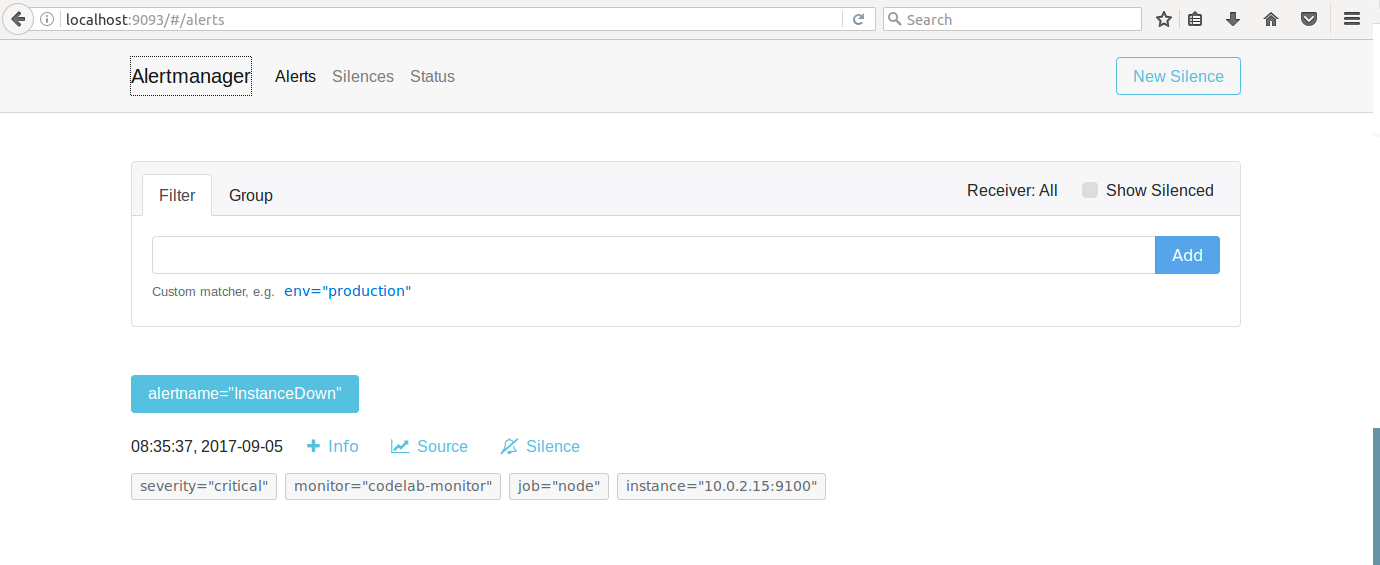Show bookmarks list icon
Image resolution: width=1380 pixels, height=565 pixels.
click(1195, 19)
